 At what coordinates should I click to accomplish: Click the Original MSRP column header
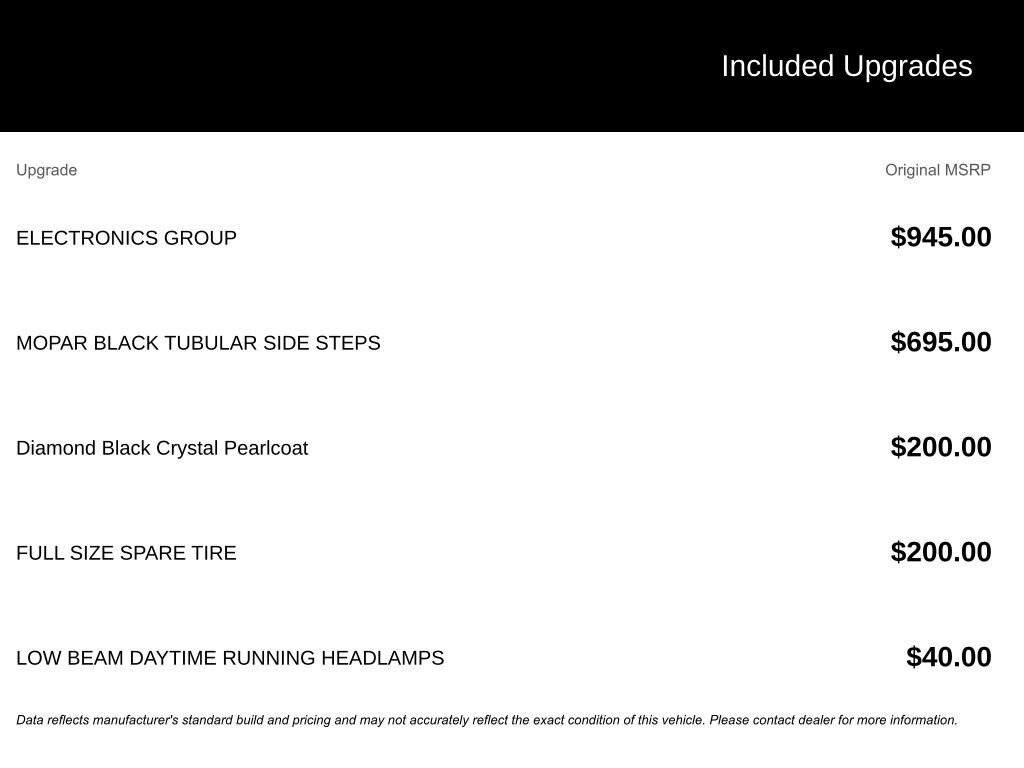[937, 170]
